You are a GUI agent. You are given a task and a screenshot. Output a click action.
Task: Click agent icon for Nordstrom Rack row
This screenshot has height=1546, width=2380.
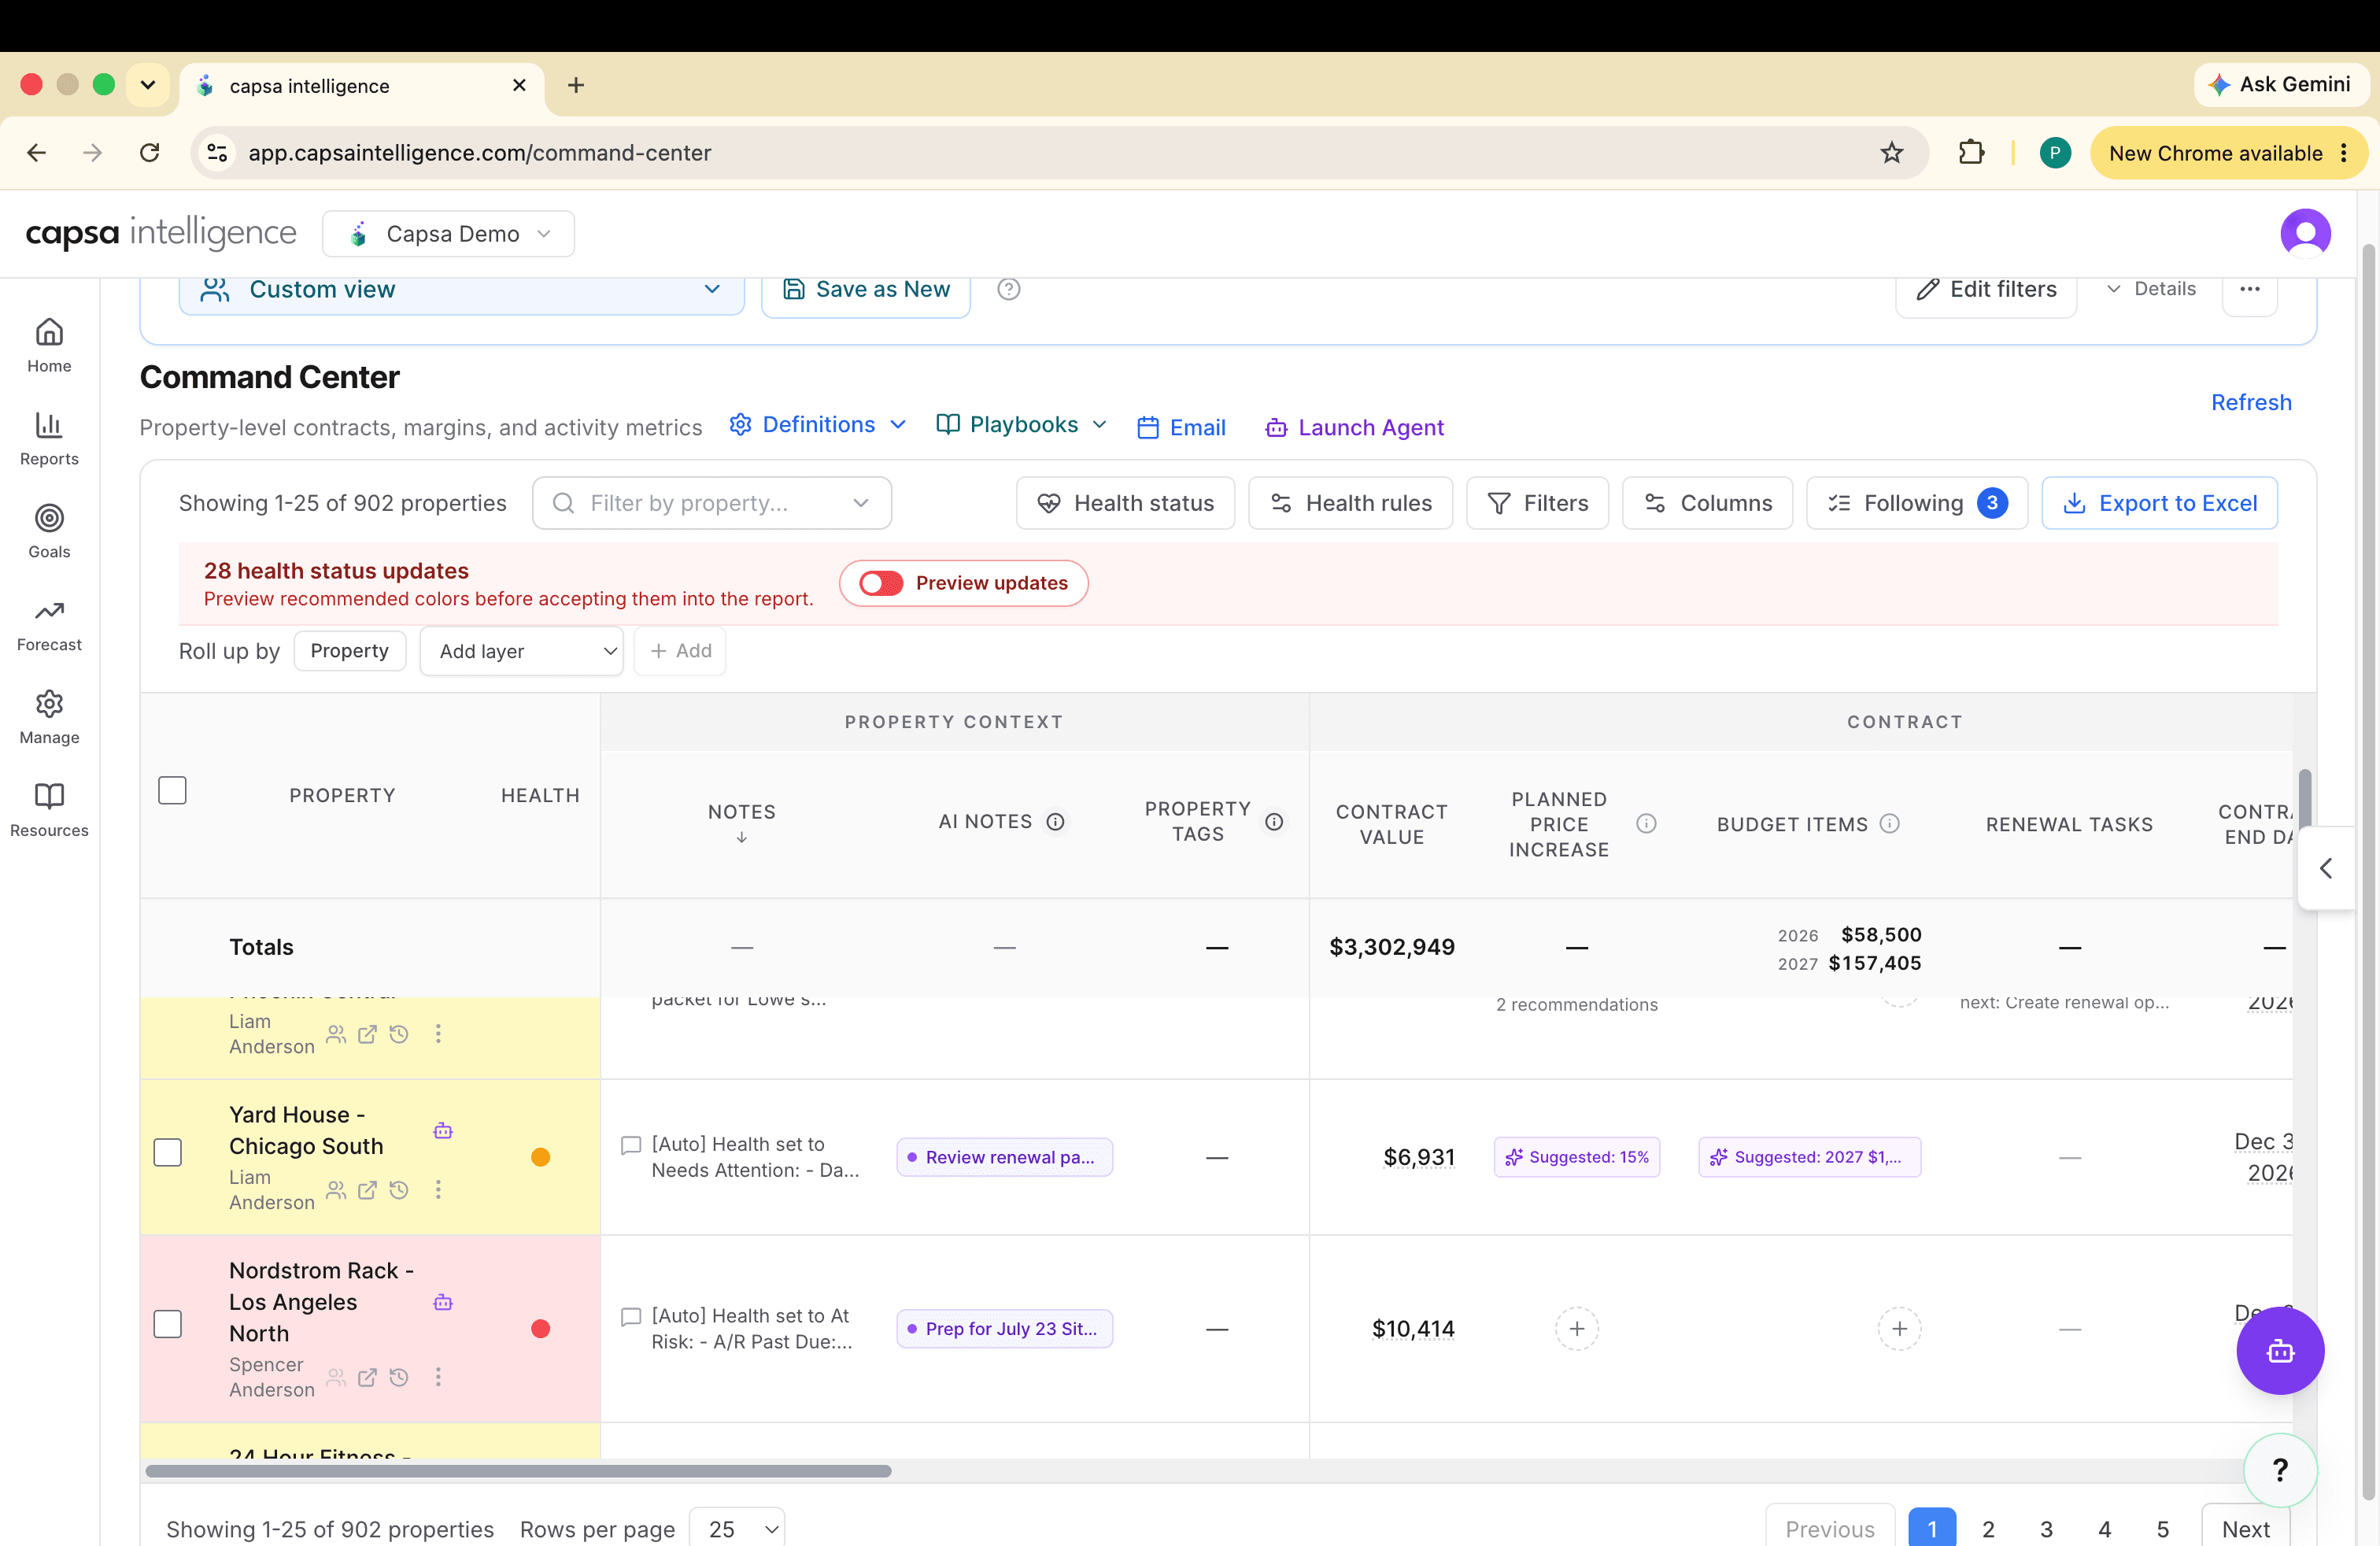pyautogui.click(x=443, y=1301)
